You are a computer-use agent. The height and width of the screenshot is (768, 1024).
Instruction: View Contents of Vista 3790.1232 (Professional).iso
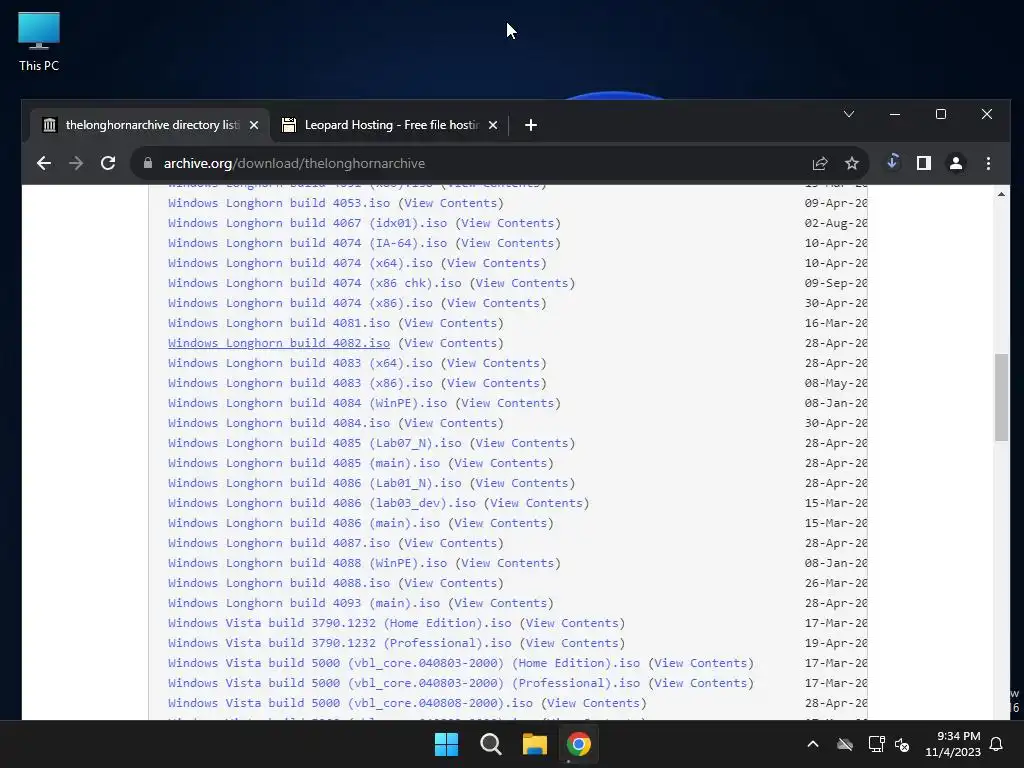click(573, 643)
